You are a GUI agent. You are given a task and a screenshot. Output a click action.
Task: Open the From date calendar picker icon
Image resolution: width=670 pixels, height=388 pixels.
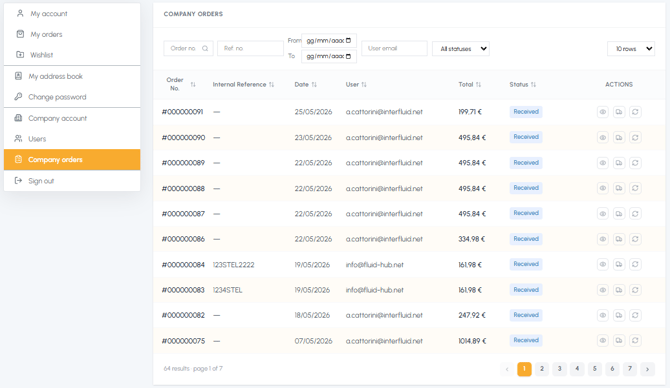tap(348, 41)
